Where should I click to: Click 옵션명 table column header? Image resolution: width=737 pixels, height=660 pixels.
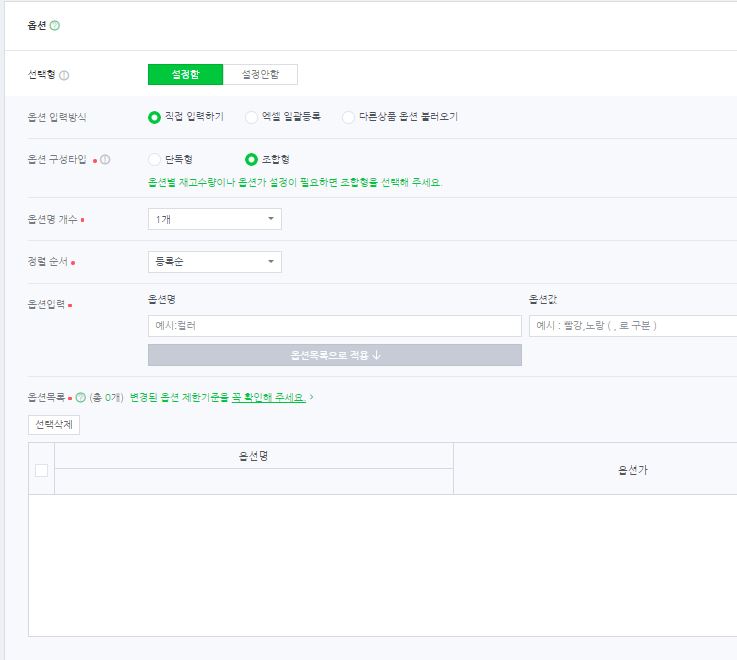click(254, 456)
